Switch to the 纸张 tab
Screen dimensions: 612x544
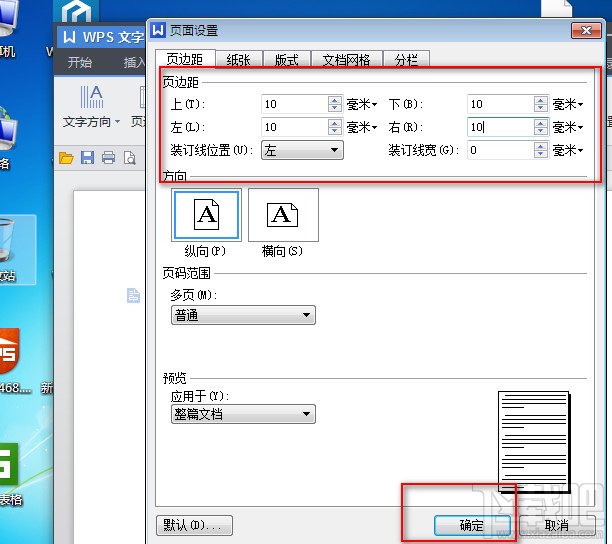238,60
